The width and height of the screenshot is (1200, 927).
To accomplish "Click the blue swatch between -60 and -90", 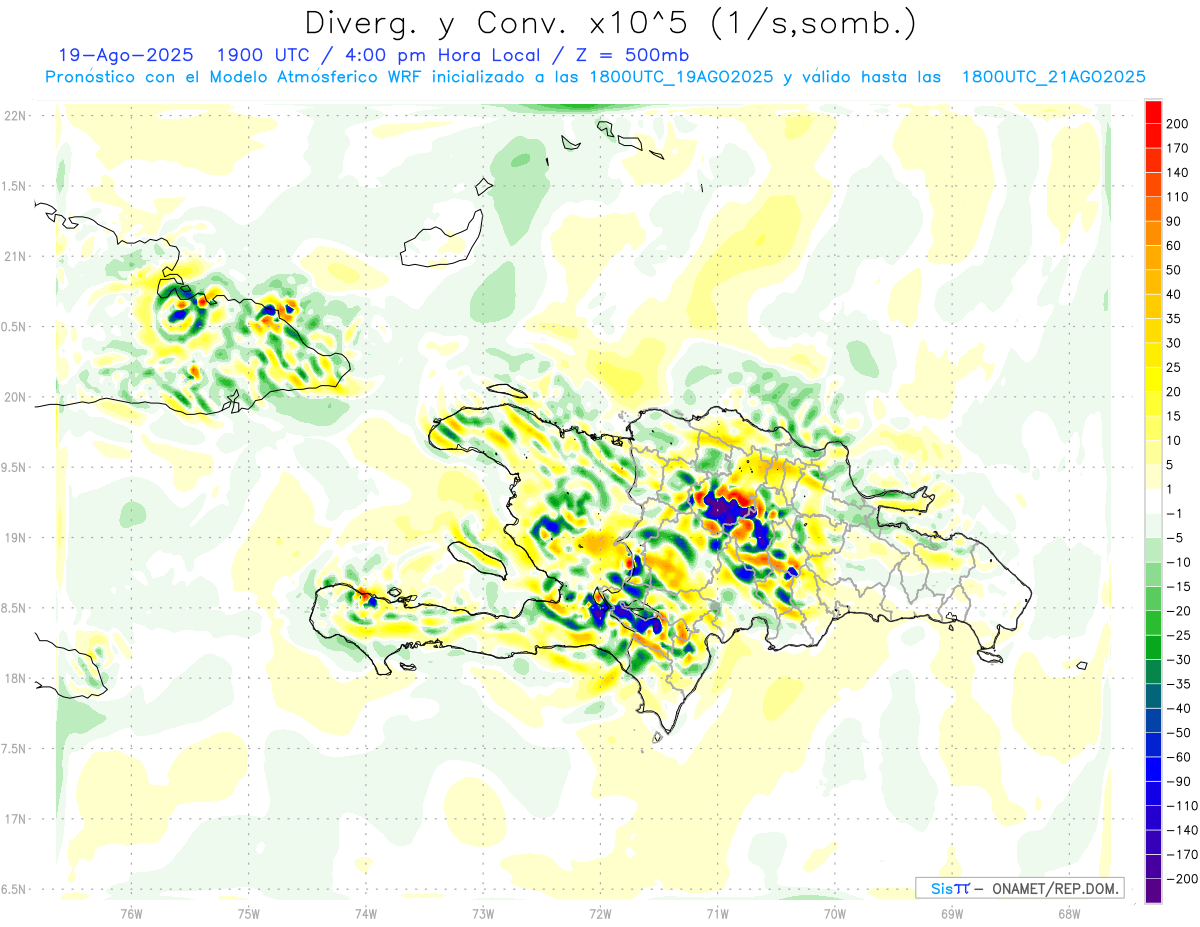I will pos(1153,769).
